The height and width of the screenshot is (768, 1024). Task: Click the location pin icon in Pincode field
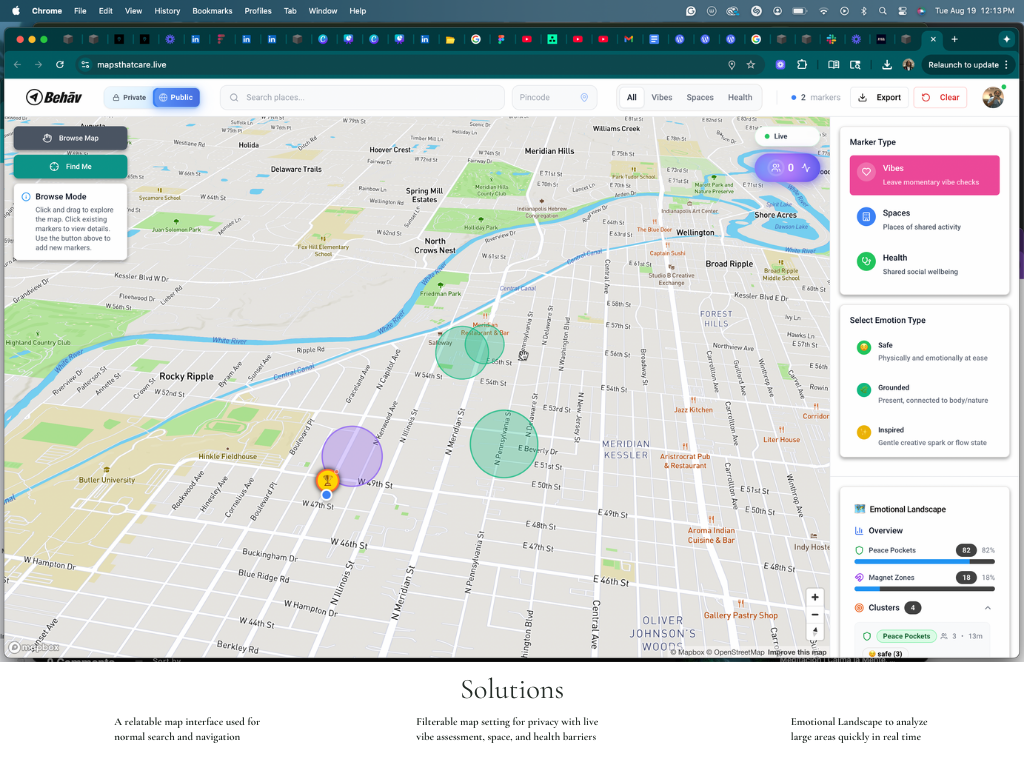coord(584,97)
